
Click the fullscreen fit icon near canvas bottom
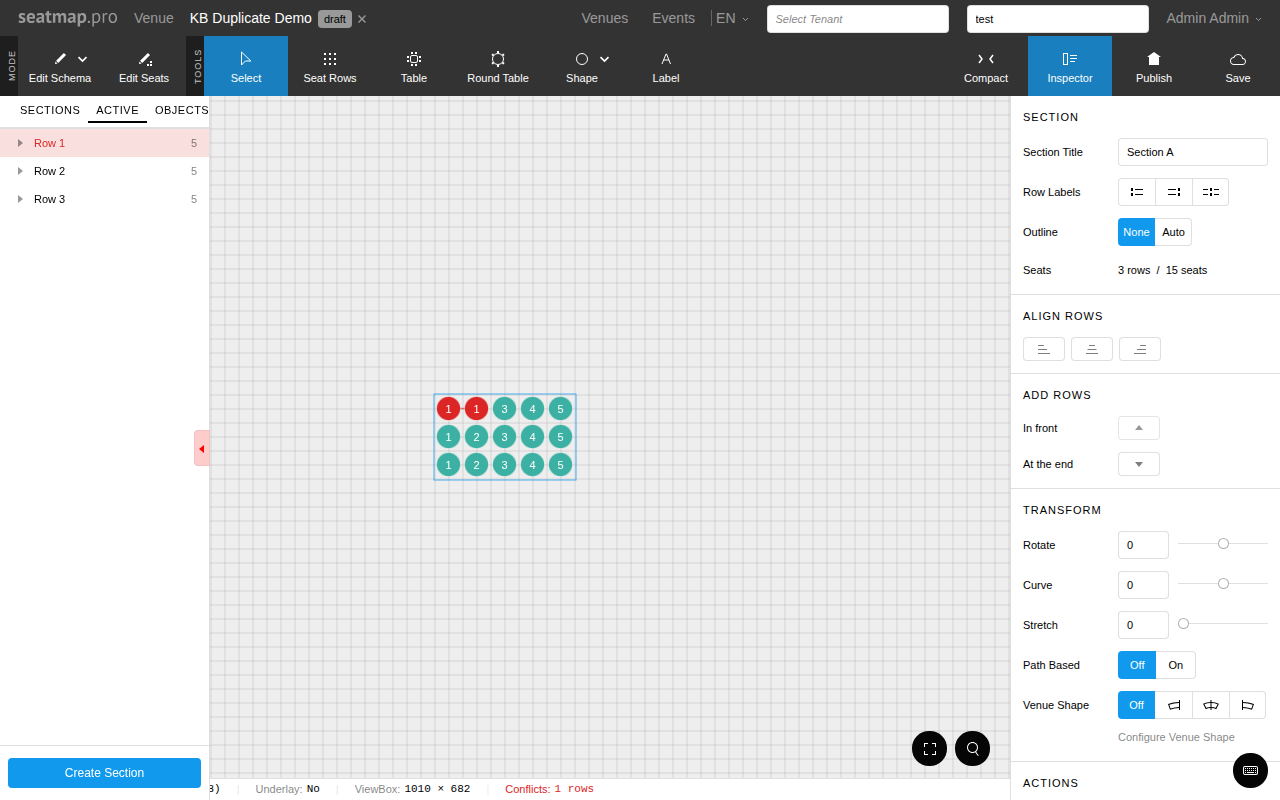point(929,748)
